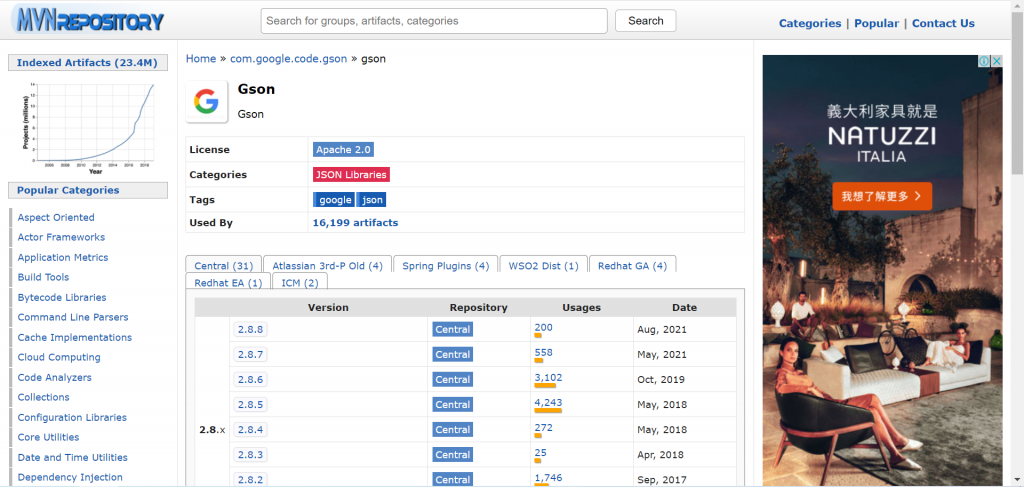The image size is (1024, 487).
Task: Click the ad info icon
Action: [984, 61]
